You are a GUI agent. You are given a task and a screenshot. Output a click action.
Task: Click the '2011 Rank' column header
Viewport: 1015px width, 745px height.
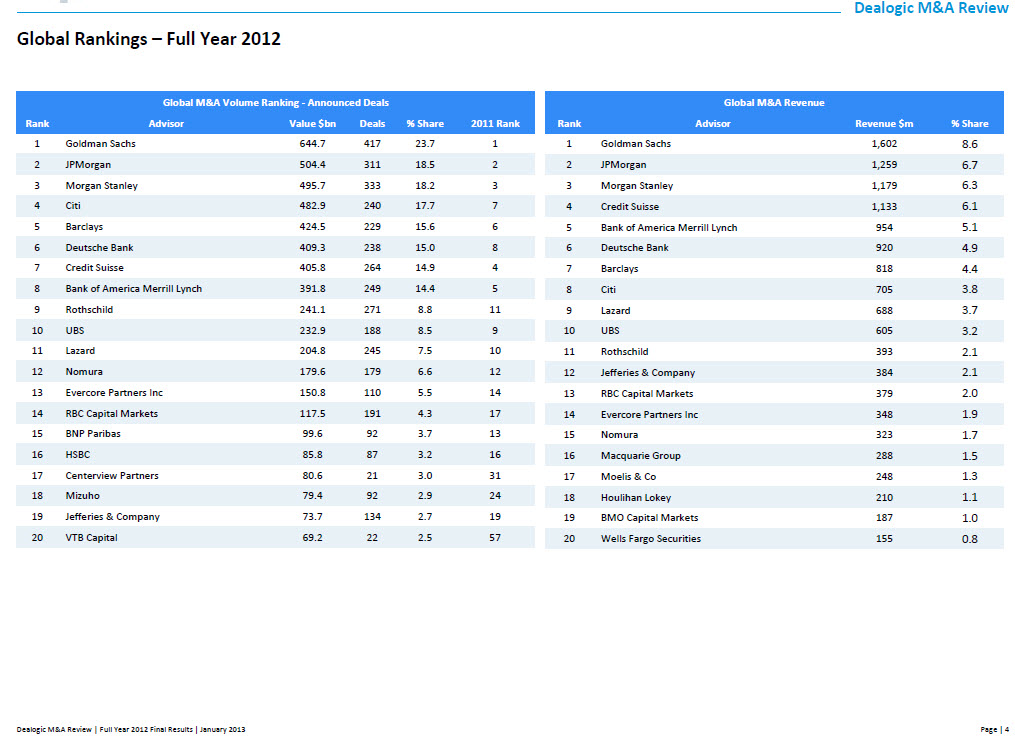(x=495, y=123)
